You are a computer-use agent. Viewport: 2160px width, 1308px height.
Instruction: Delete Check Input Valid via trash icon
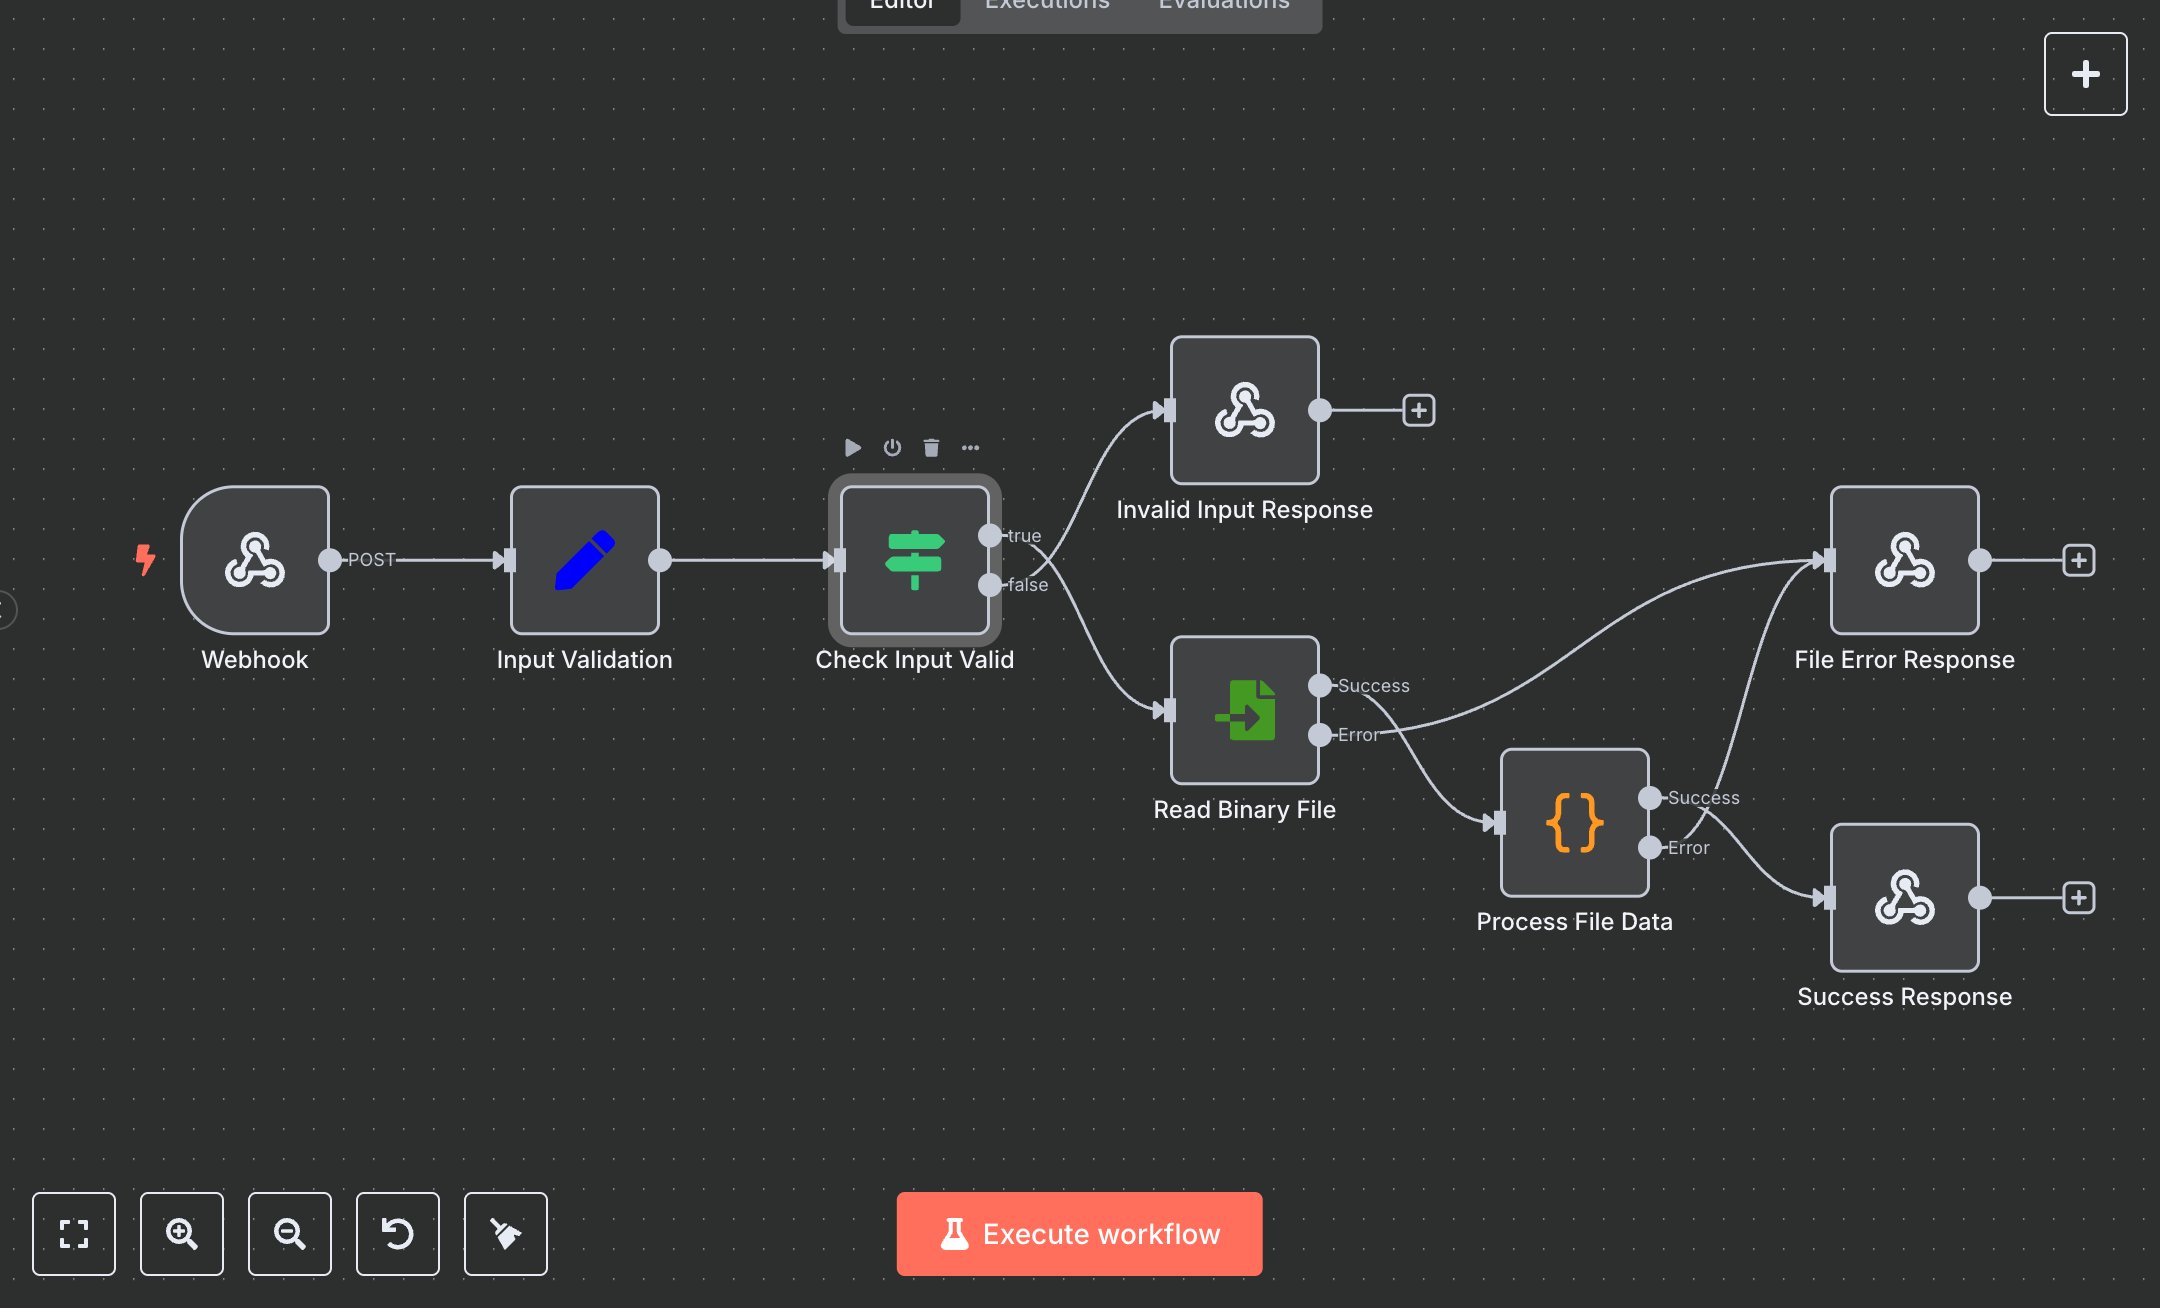(x=930, y=447)
